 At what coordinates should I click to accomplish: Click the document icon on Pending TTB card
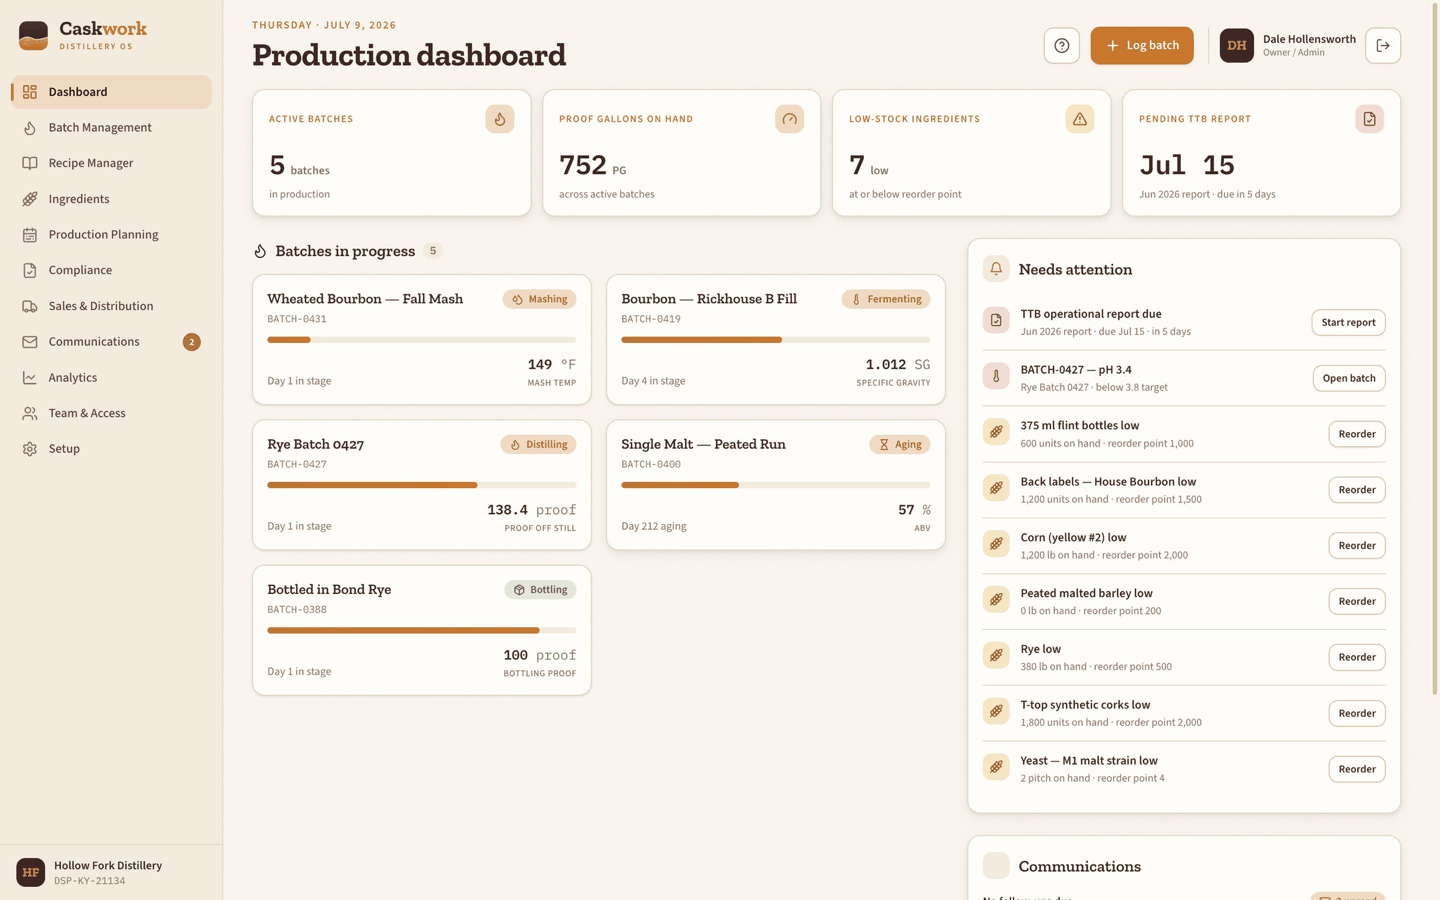[1369, 119]
